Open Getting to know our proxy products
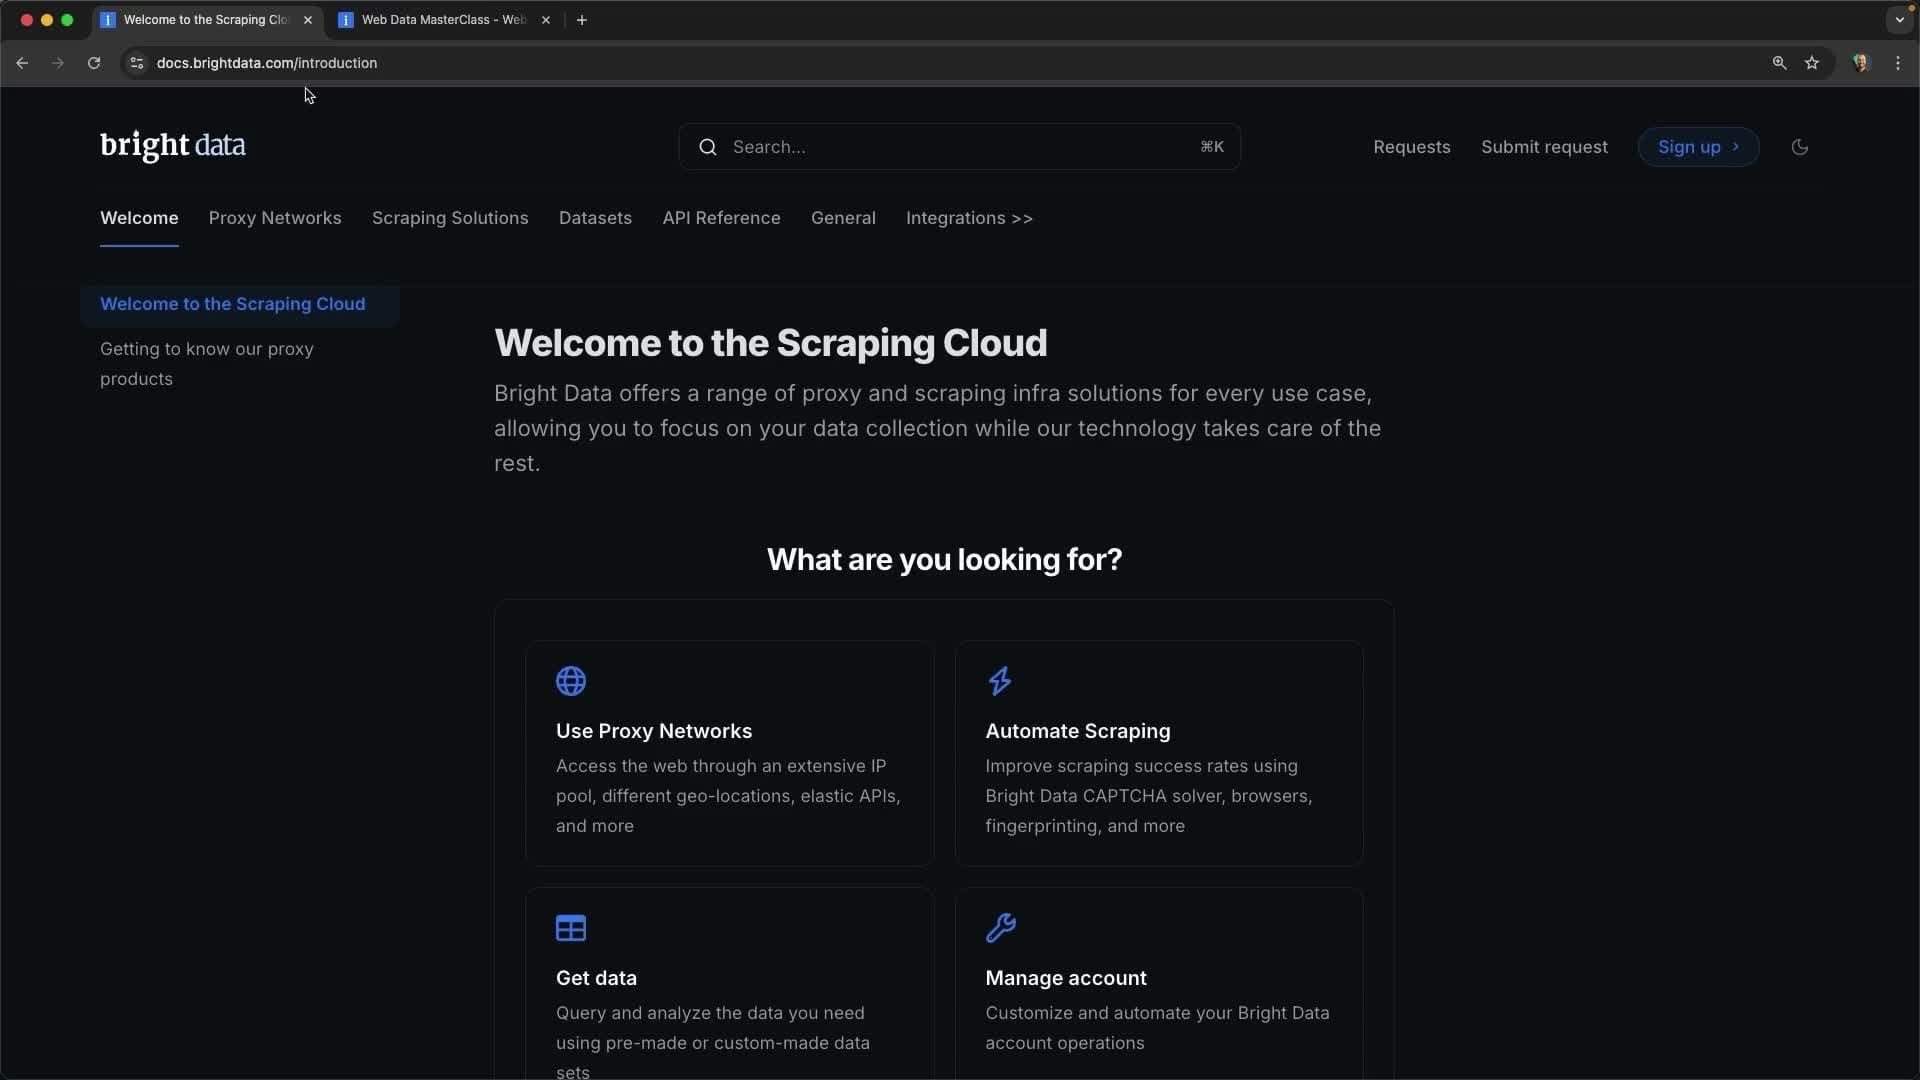This screenshot has width=1920, height=1080. coord(207,364)
